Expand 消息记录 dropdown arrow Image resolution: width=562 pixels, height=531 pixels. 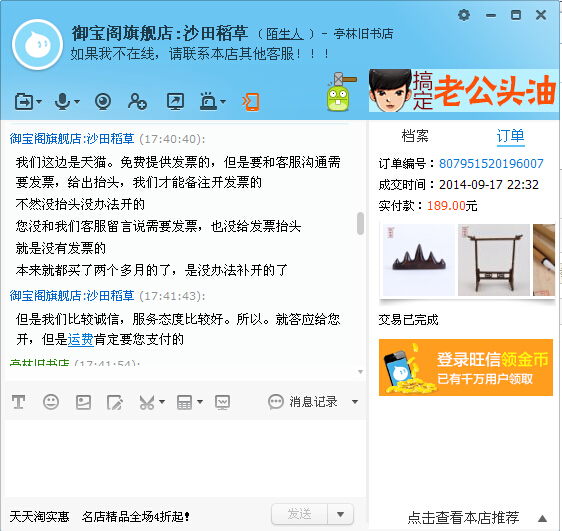(x=355, y=402)
